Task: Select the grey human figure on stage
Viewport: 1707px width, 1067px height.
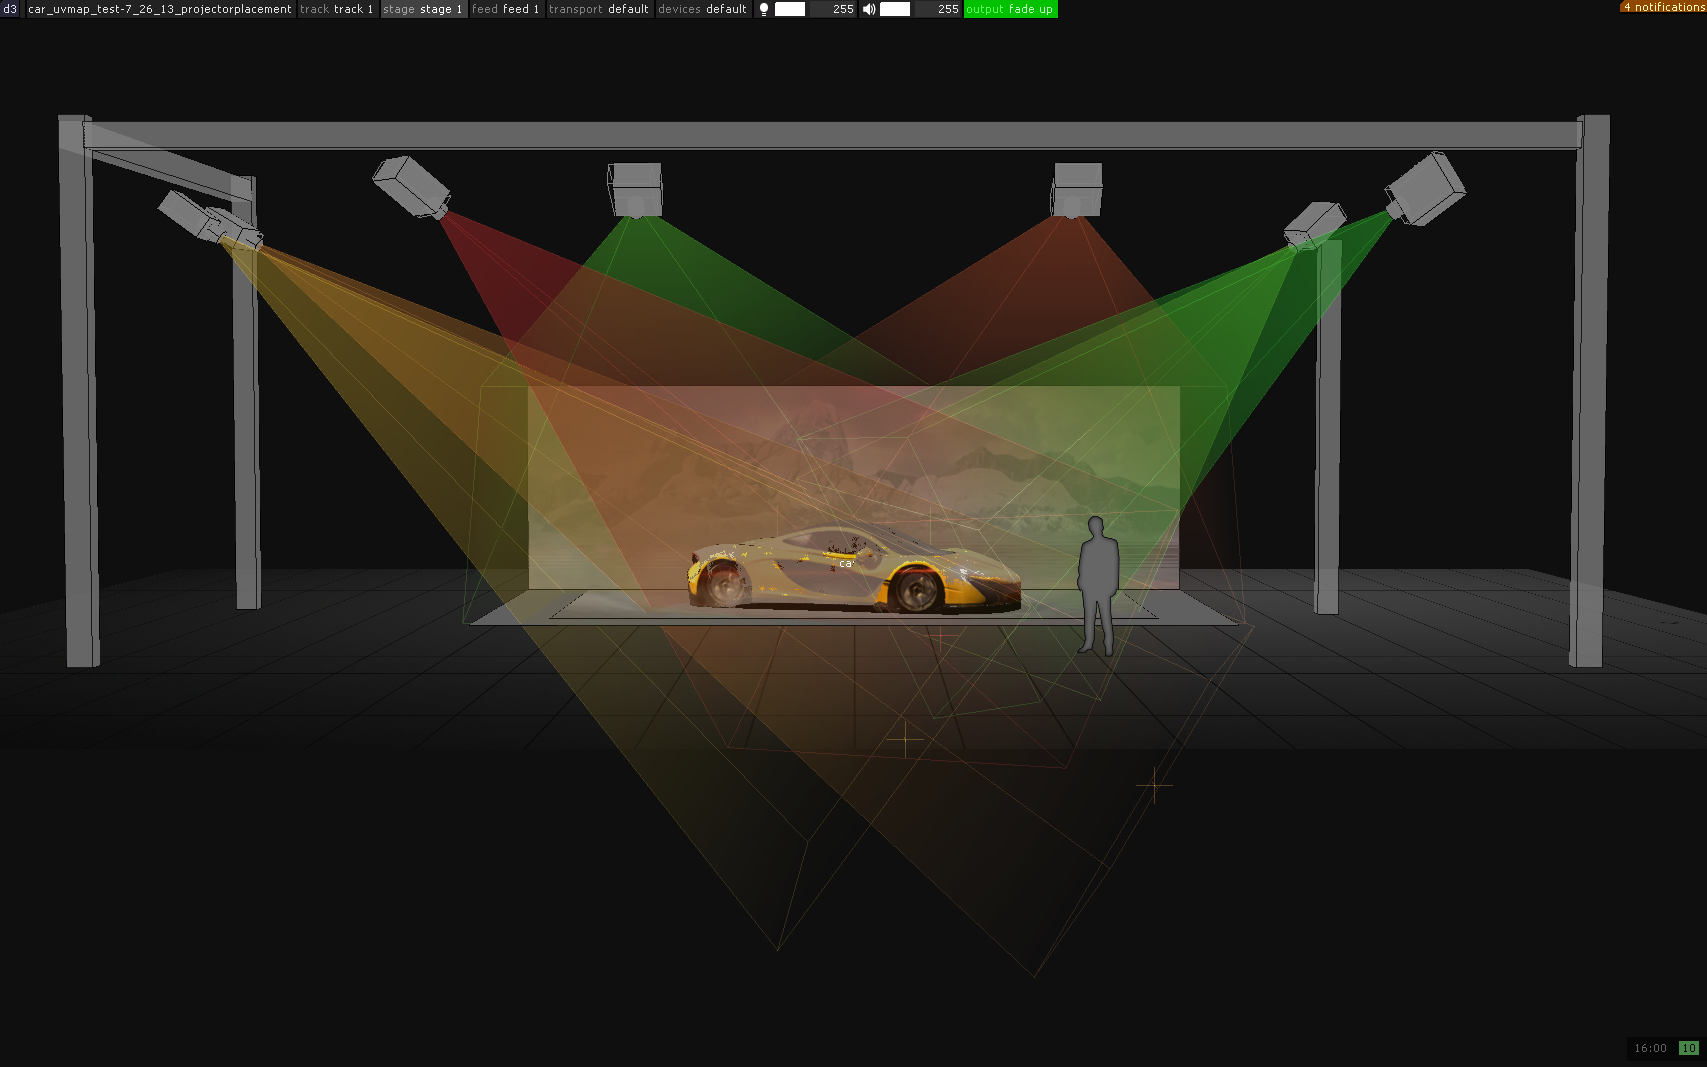Action: pos(1097,586)
